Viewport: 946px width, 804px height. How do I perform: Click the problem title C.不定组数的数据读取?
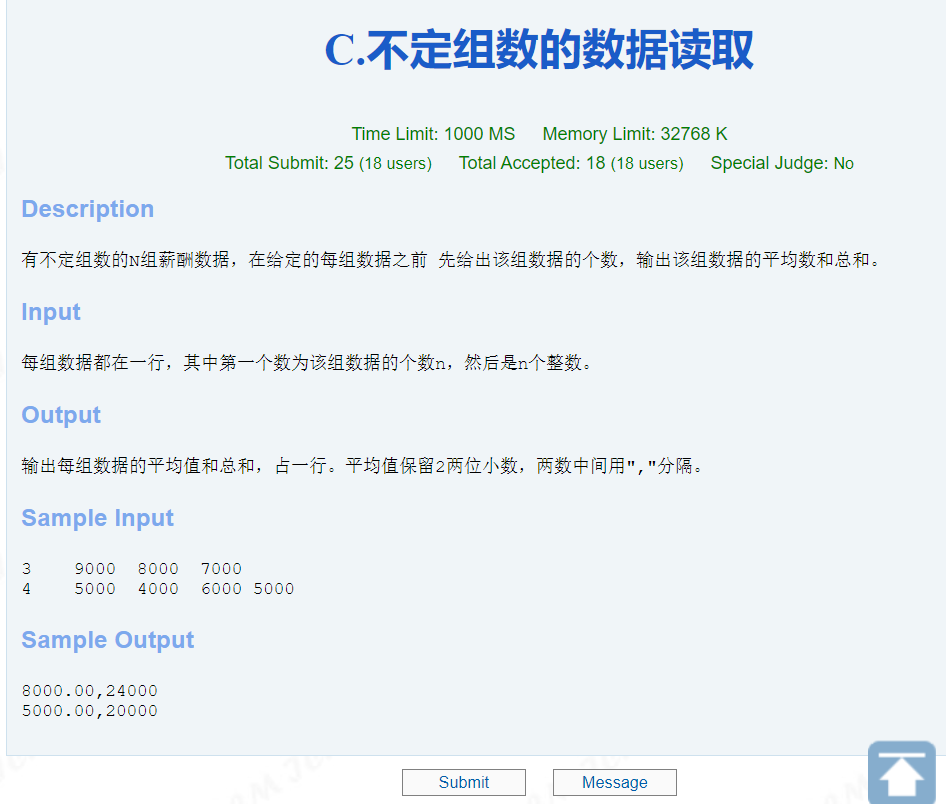tap(539, 50)
